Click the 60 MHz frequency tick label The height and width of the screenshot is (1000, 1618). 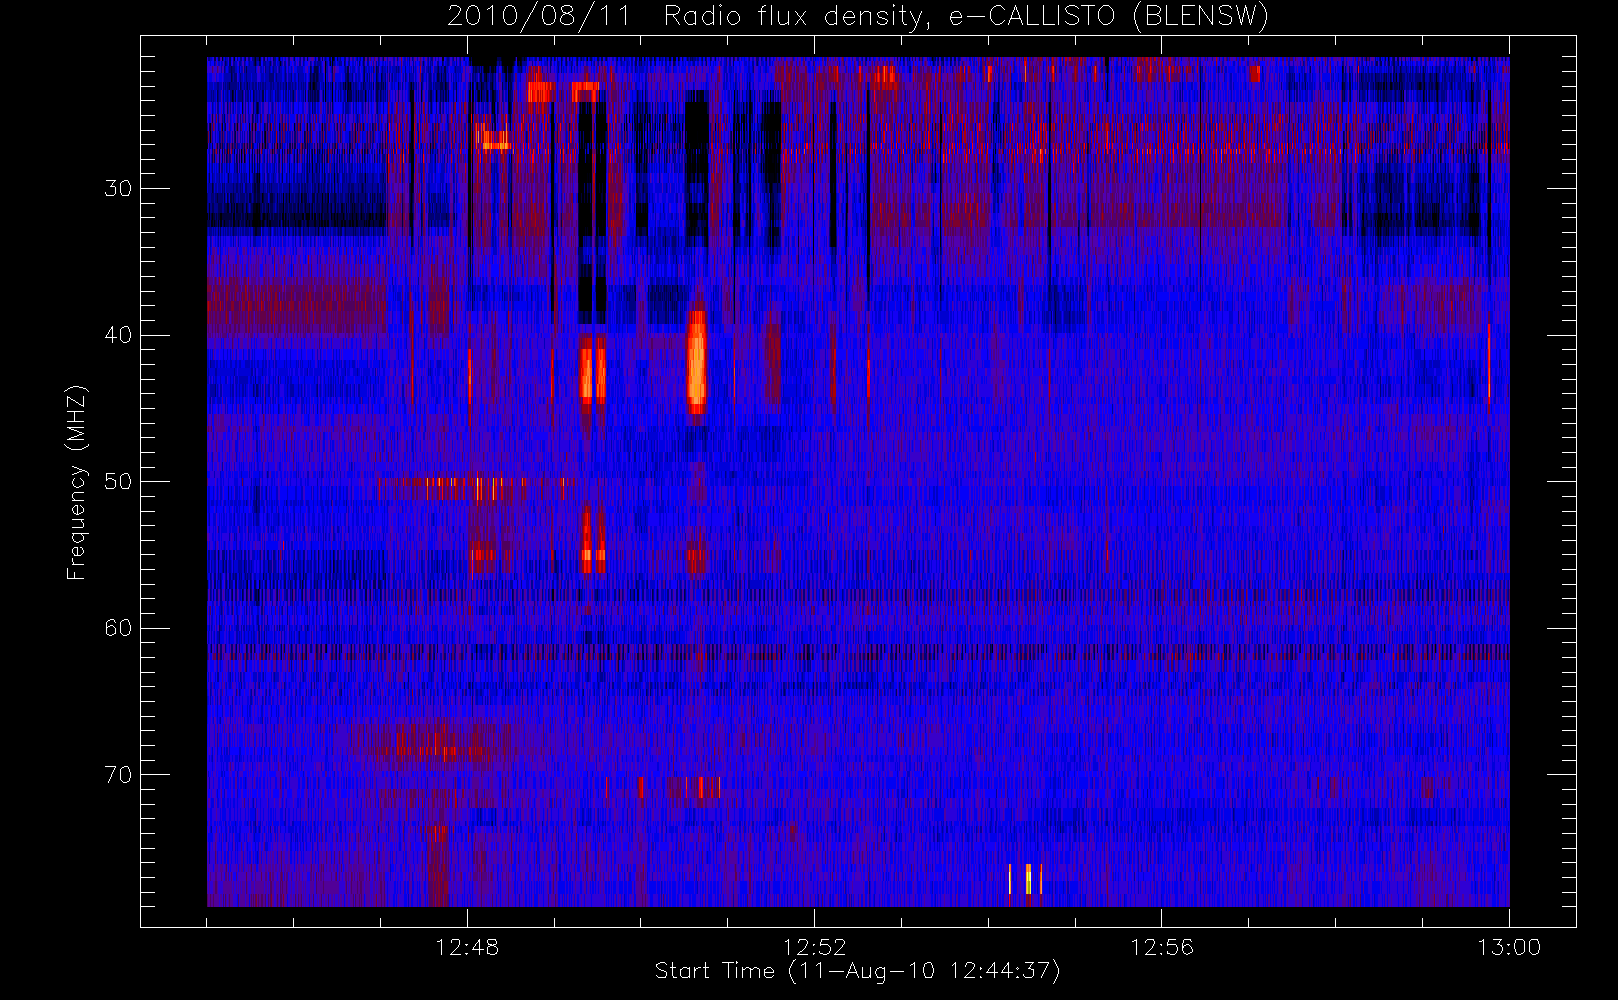[x=118, y=628]
